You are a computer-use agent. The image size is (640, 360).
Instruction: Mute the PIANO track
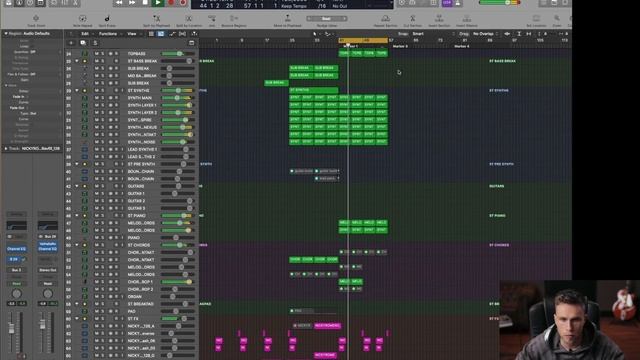(97, 238)
